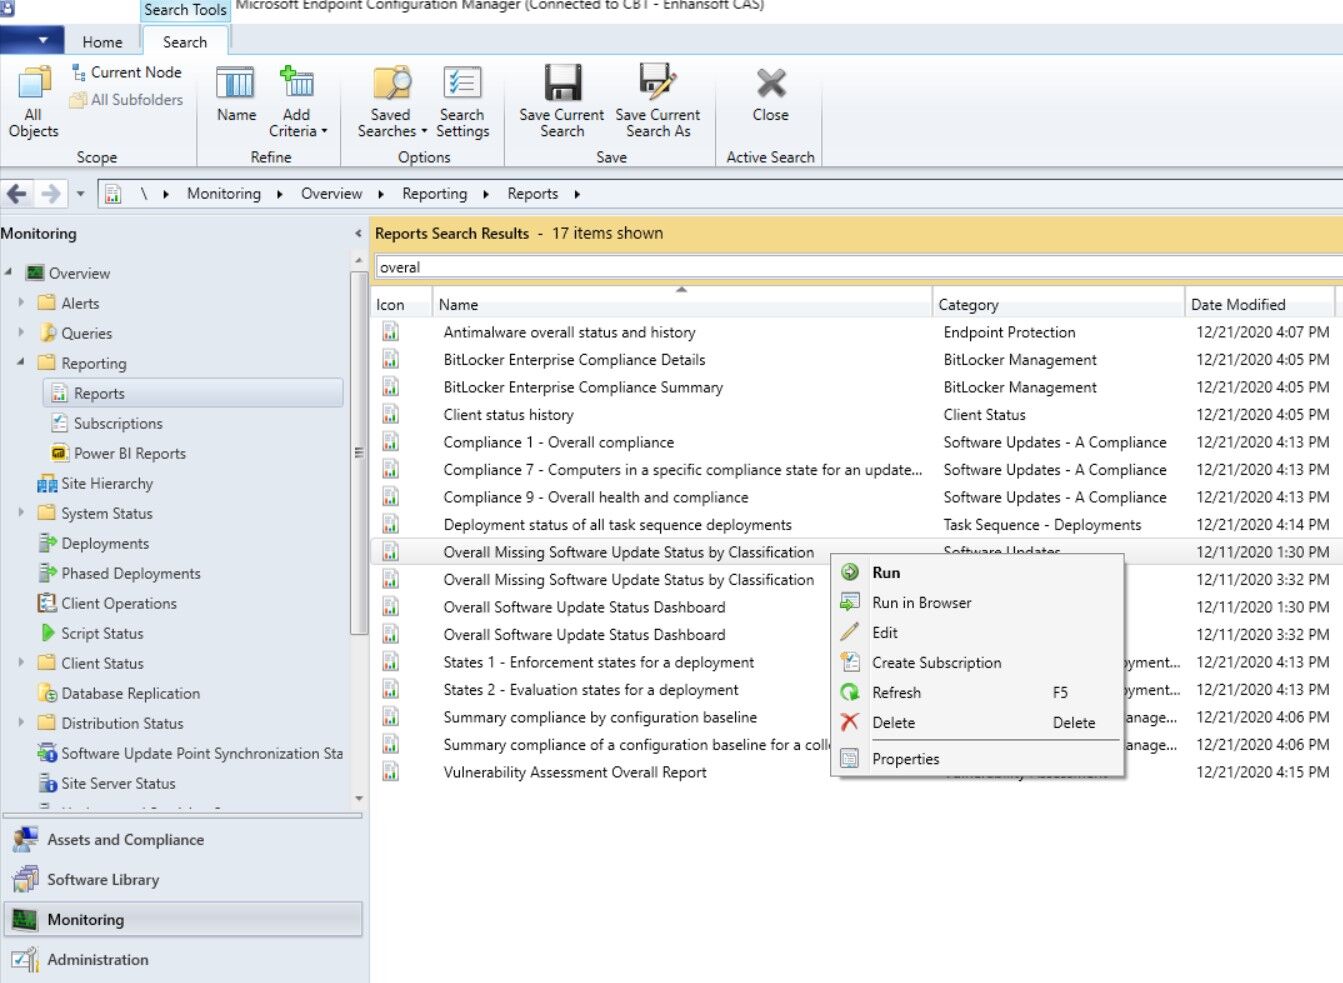Click the Script Status green icon
This screenshot has width=1343, height=983.
[x=46, y=633]
